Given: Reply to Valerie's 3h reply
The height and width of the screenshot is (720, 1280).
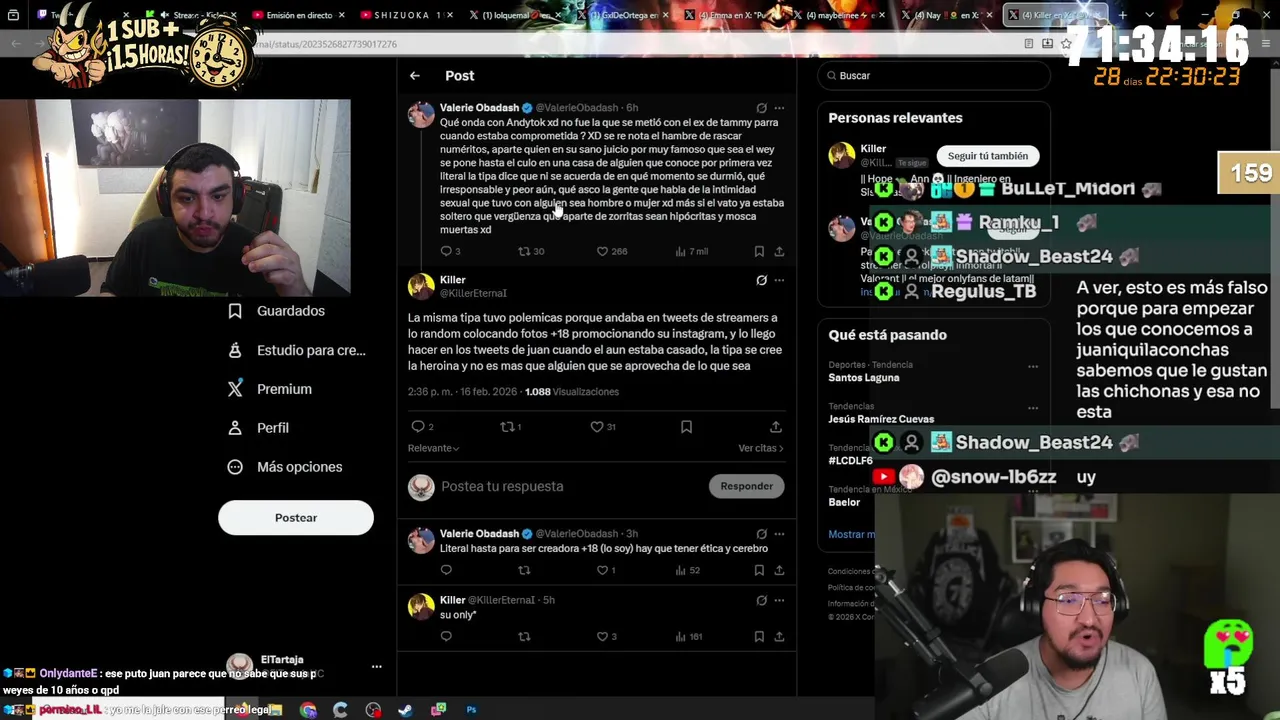Looking at the screenshot, I should tap(446, 570).
